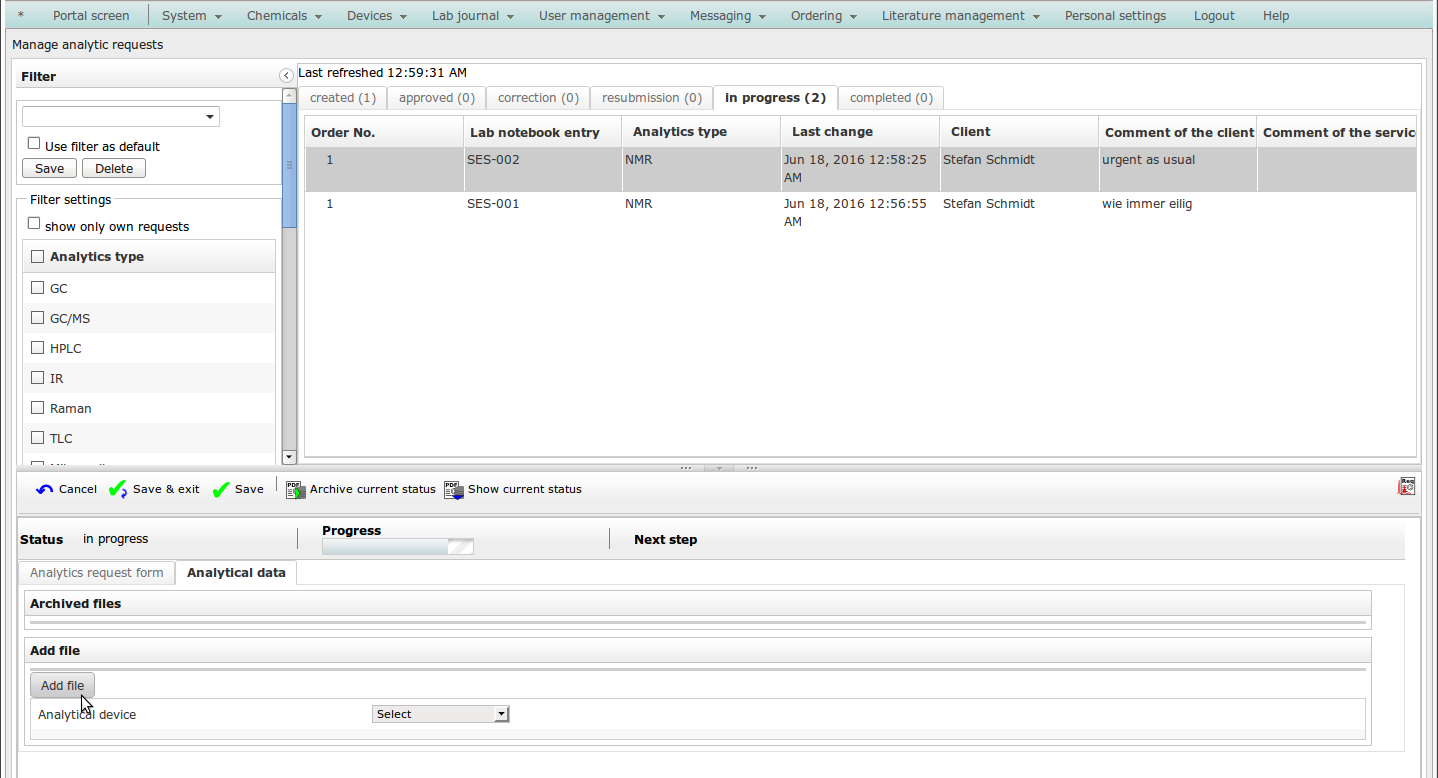Open the Analytical device Select dropdown
Image resolution: width=1438 pixels, height=778 pixels.
tap(440, 714)
